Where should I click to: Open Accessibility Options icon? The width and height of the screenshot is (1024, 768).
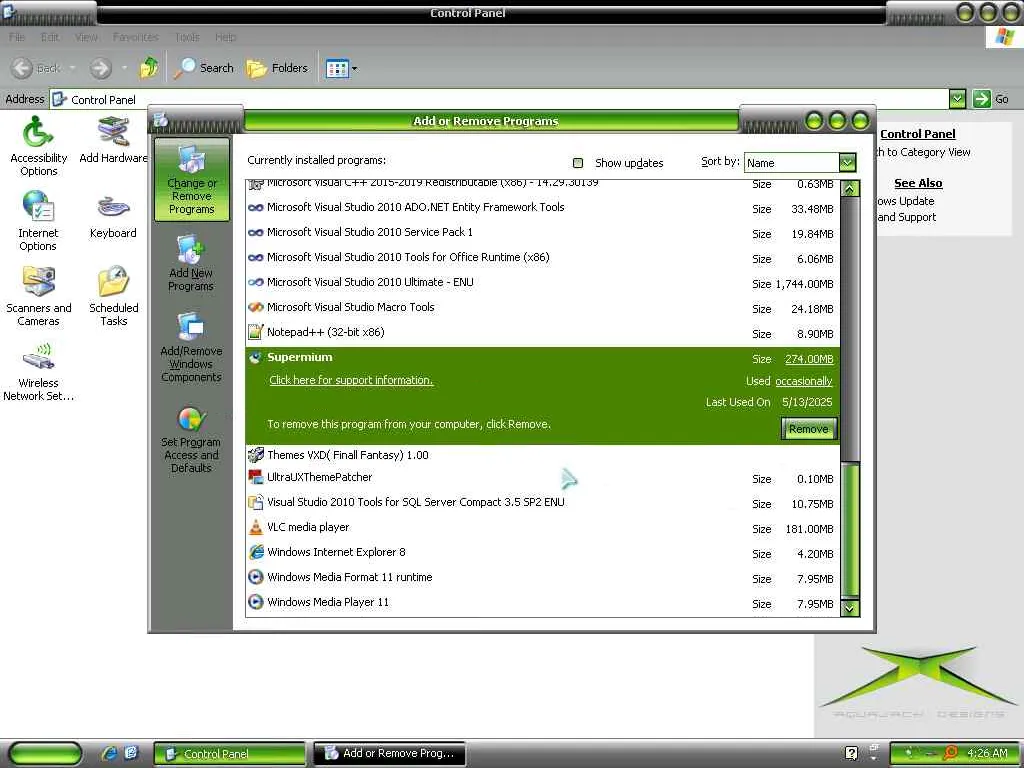(38, 146)
